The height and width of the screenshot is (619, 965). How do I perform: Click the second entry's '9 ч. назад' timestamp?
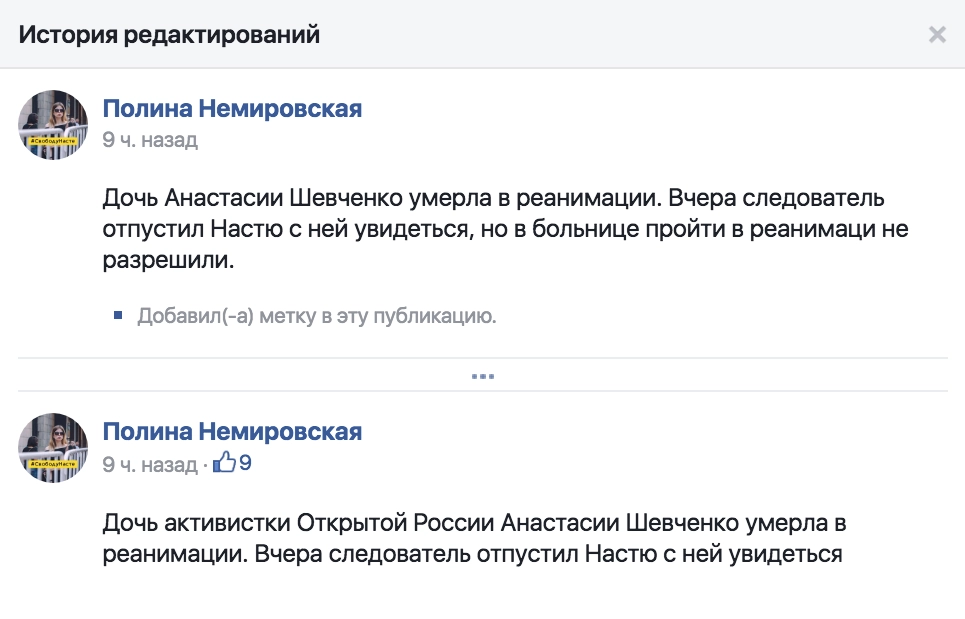tap(150, 464)
